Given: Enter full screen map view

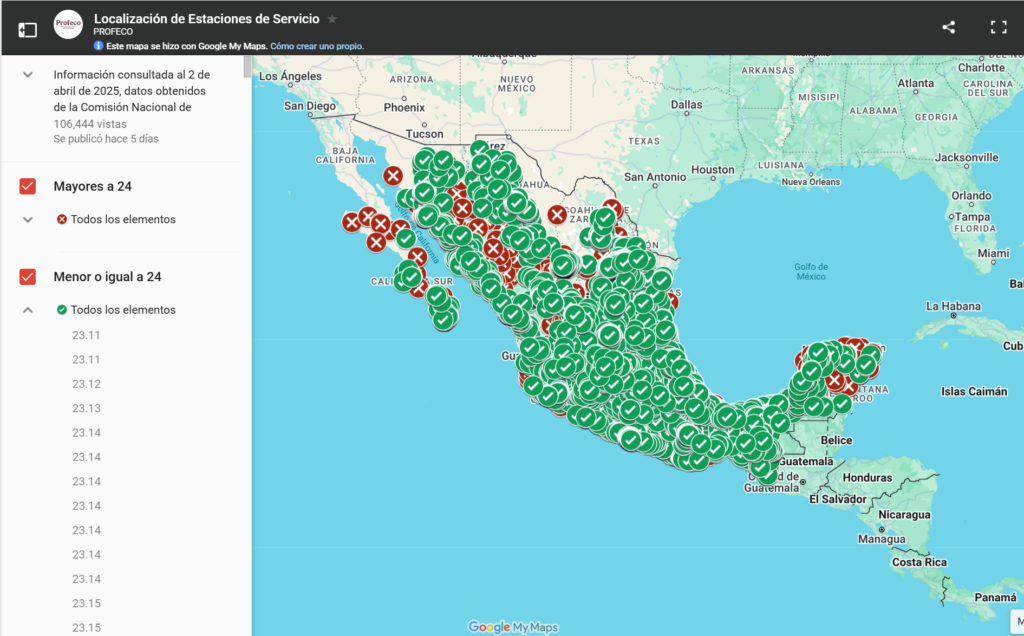Looking at the screenshot, I should click(998, 28).
